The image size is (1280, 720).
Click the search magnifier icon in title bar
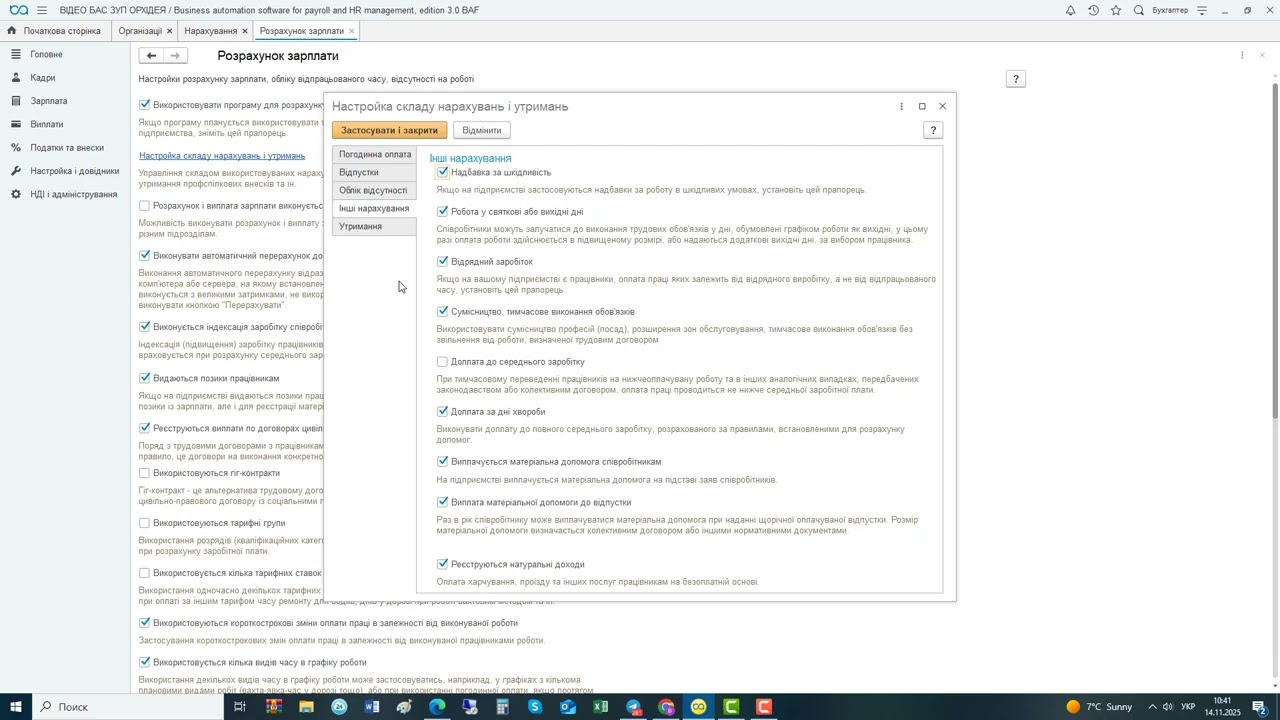click(1139, 10)
